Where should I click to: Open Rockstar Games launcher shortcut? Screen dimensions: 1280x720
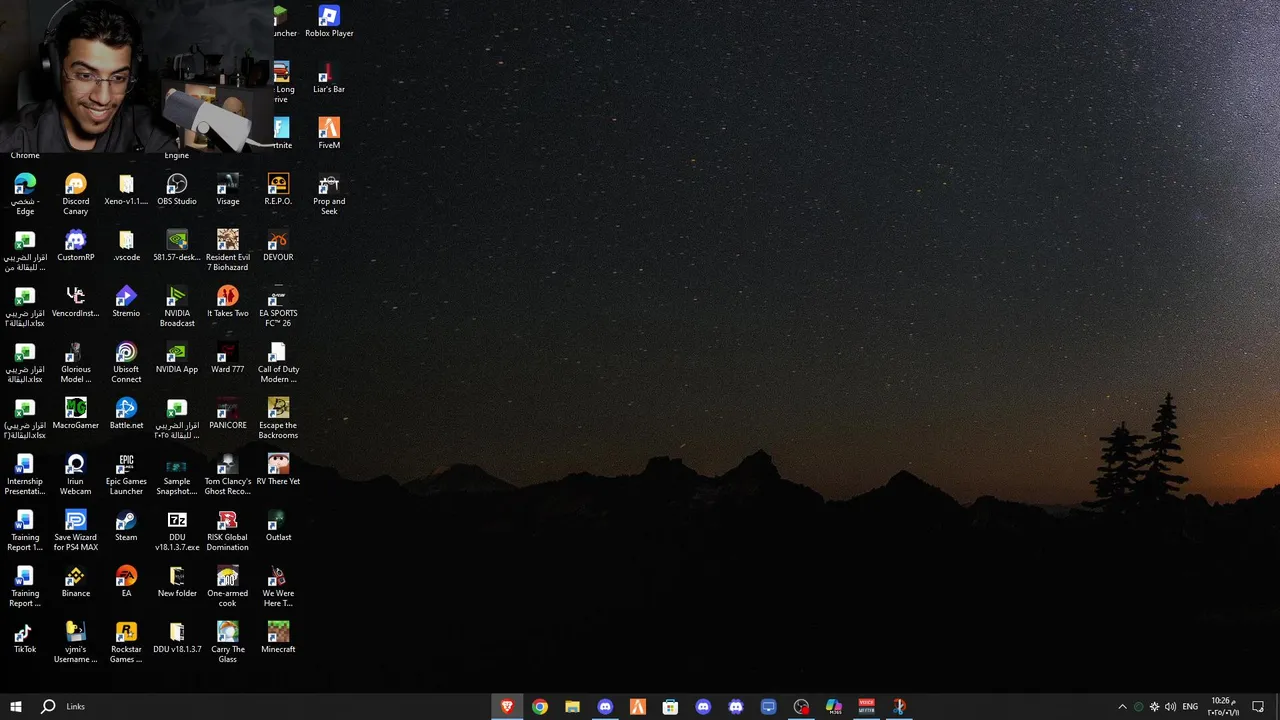pyautogui.click(x=126, y=643)
